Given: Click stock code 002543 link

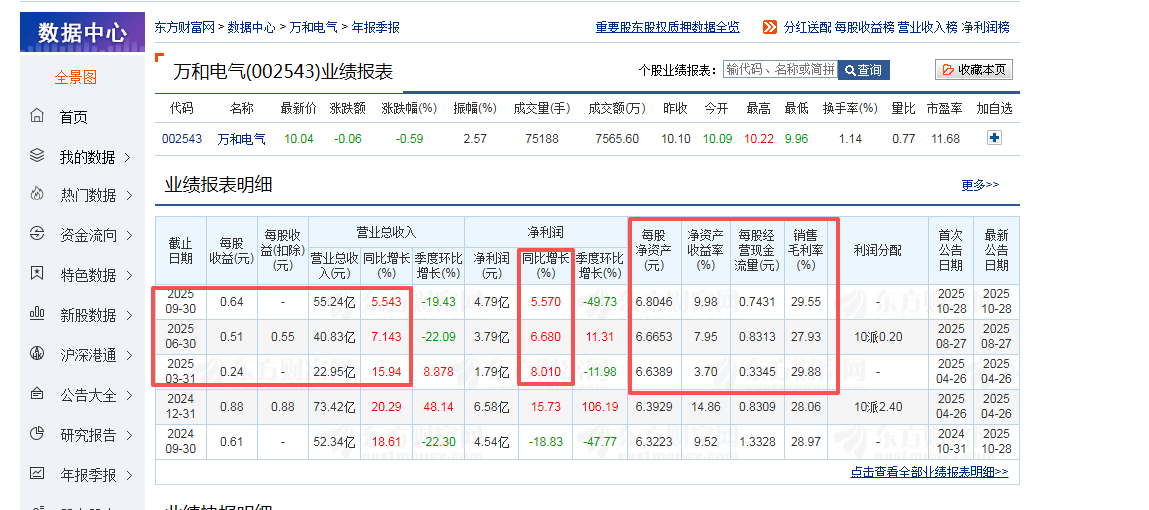Looking at the screenshot, I should (x=182, y=138).
